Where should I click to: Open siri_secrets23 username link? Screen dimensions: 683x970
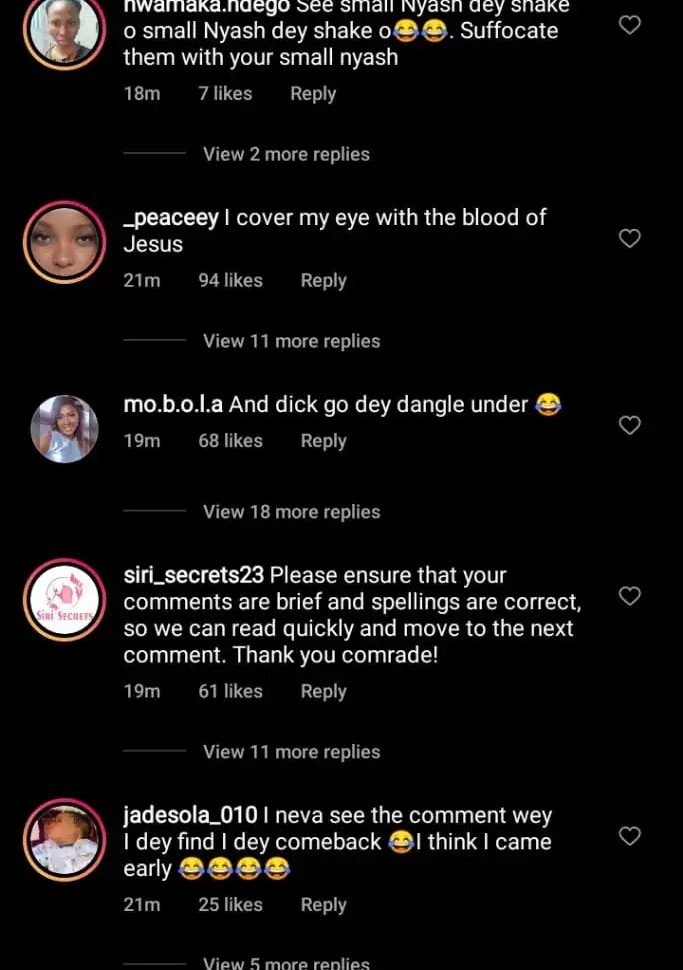pos(193,576)
